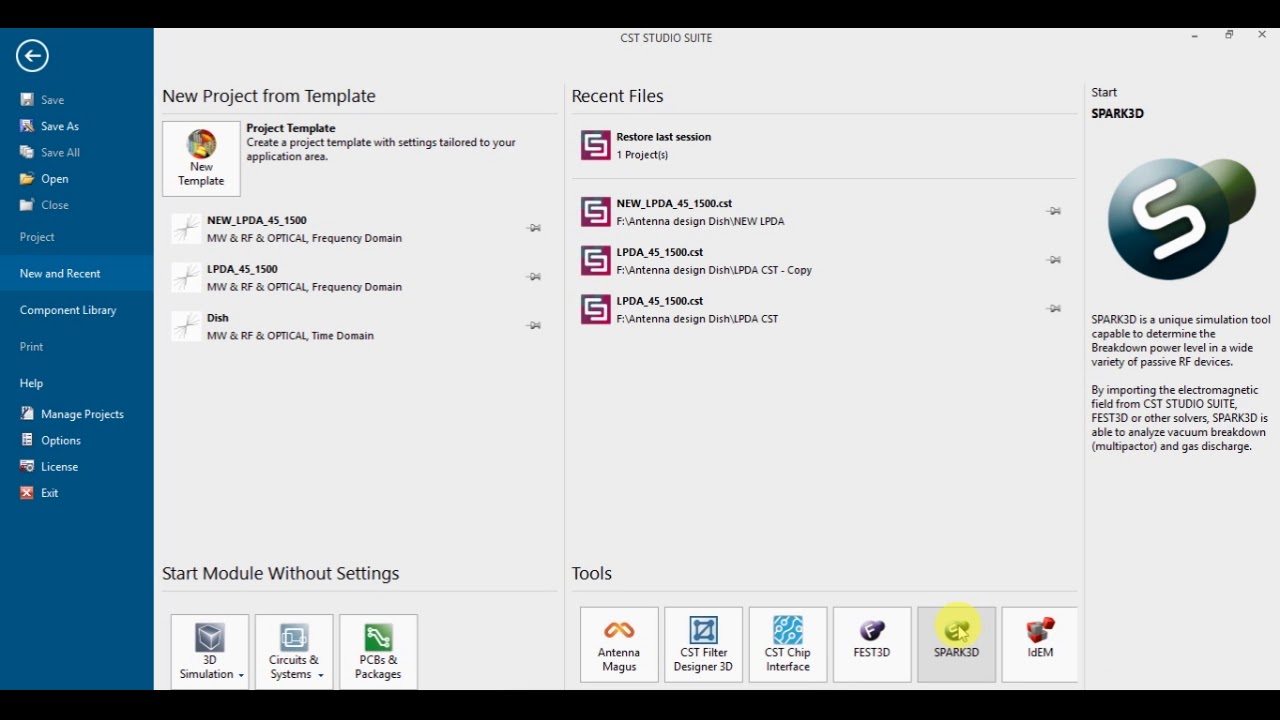This screenshot has width=1280, height=720.
Task: Open NEW_LPDA_45_1500 template antenna icon
Action: [x=186, y=229]
